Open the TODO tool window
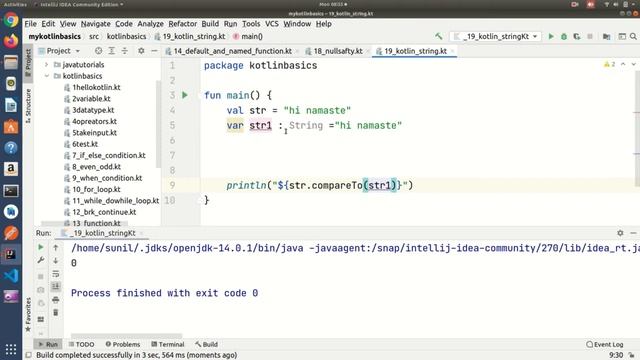The image size is (640, 360). point(81,344)
